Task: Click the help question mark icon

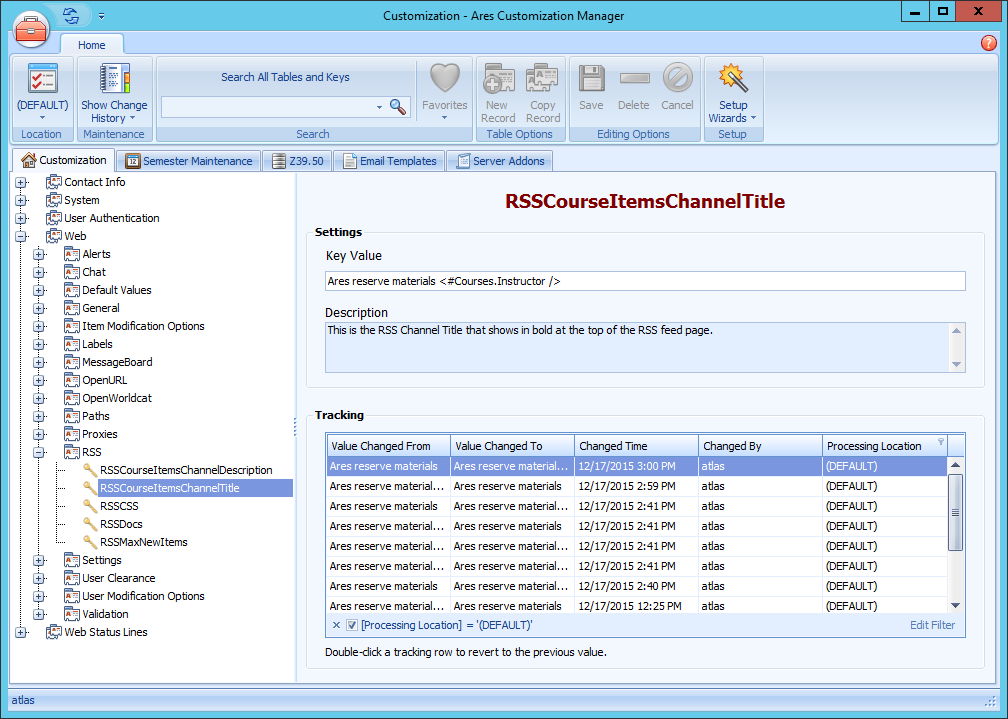Action: pyautogui.click(x=989, y=43)
